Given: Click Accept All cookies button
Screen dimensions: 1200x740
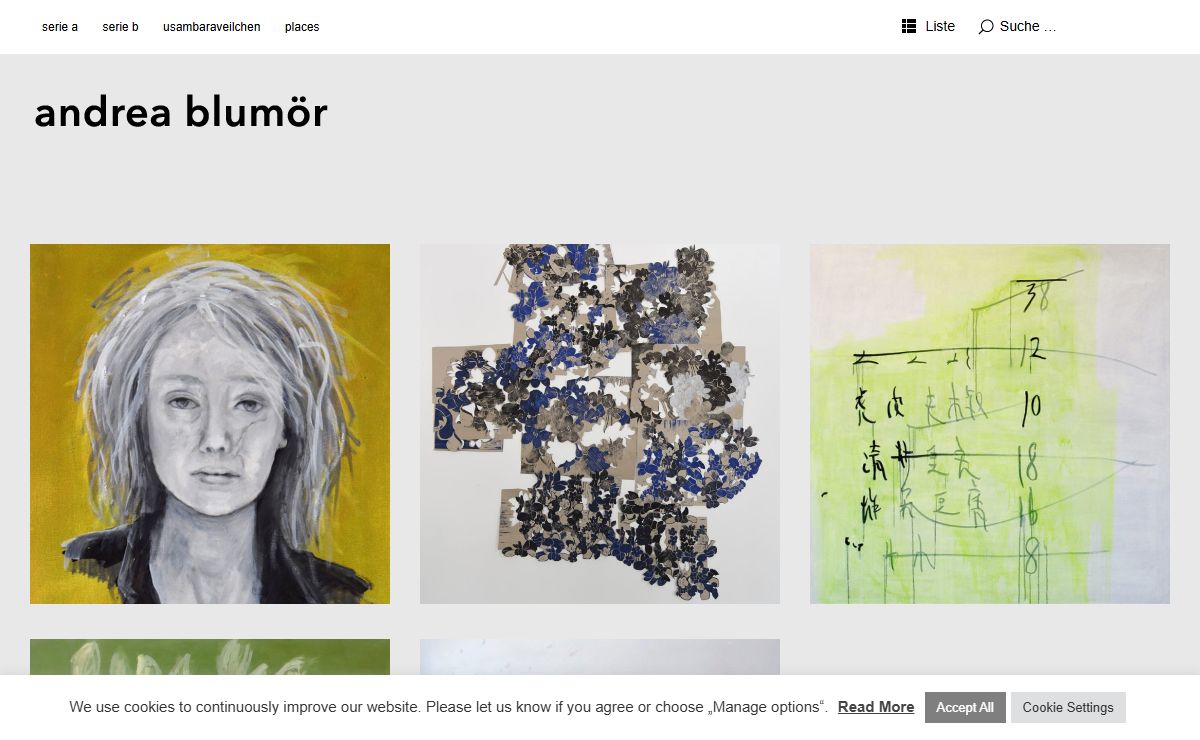Looking at the screenshot, I should [965, 707].
